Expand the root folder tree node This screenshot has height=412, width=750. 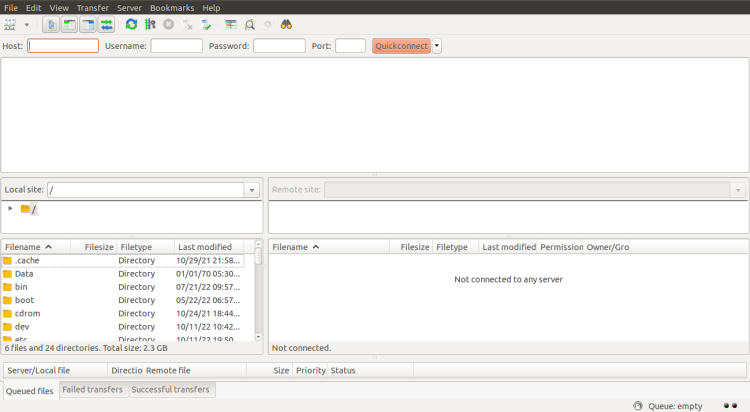10,209
